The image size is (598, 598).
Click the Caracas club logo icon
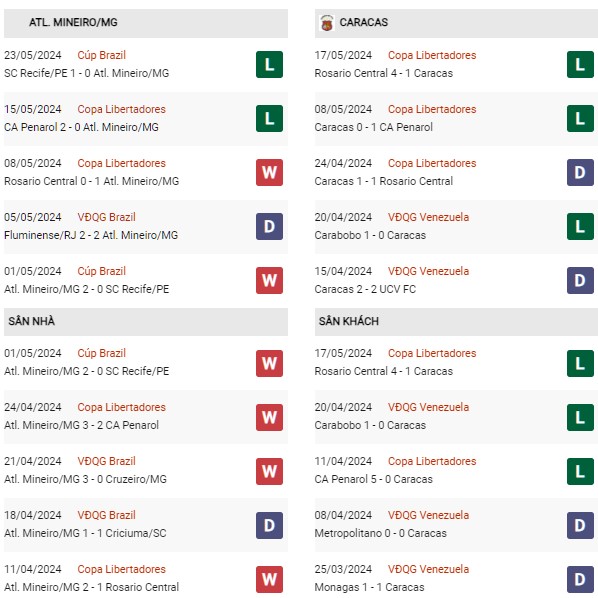coord(327,23)
